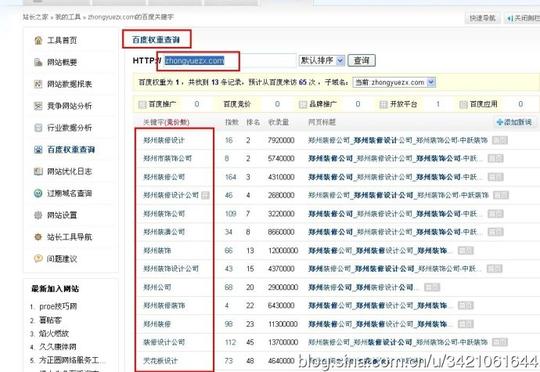This screenshot has width=540, height=372.
Task: Click the gray icon ending the 3220000 row
Action: 496,214
